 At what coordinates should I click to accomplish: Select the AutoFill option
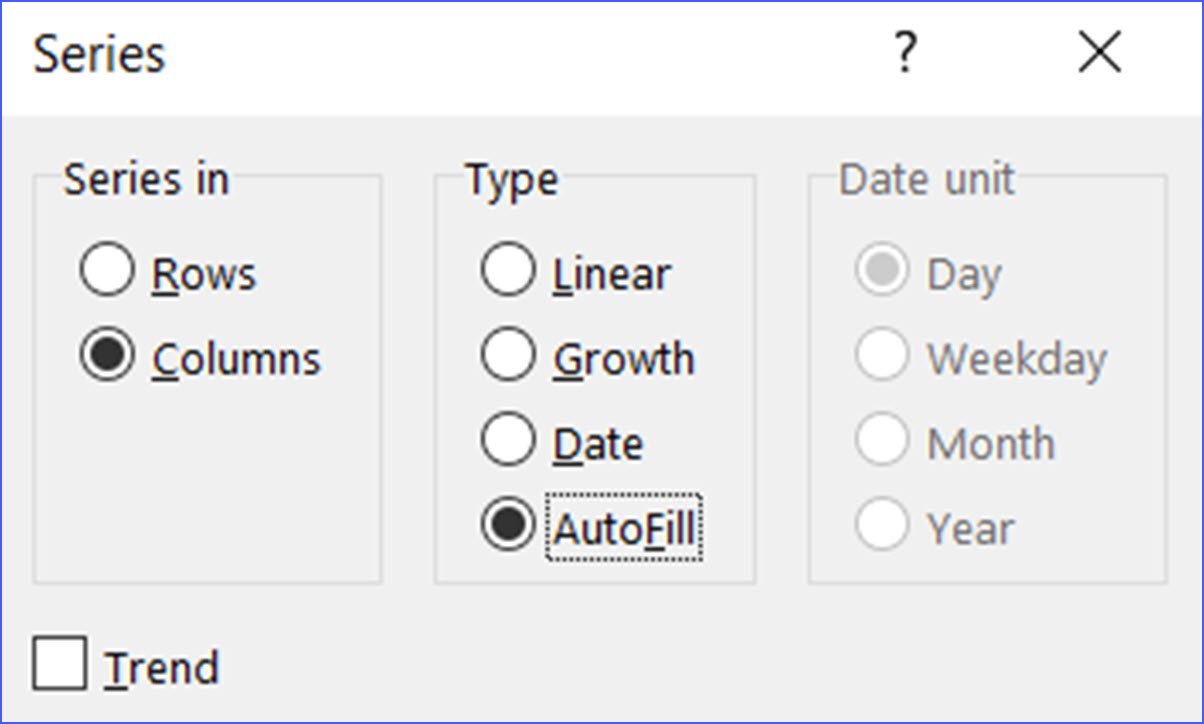point(509,522)
